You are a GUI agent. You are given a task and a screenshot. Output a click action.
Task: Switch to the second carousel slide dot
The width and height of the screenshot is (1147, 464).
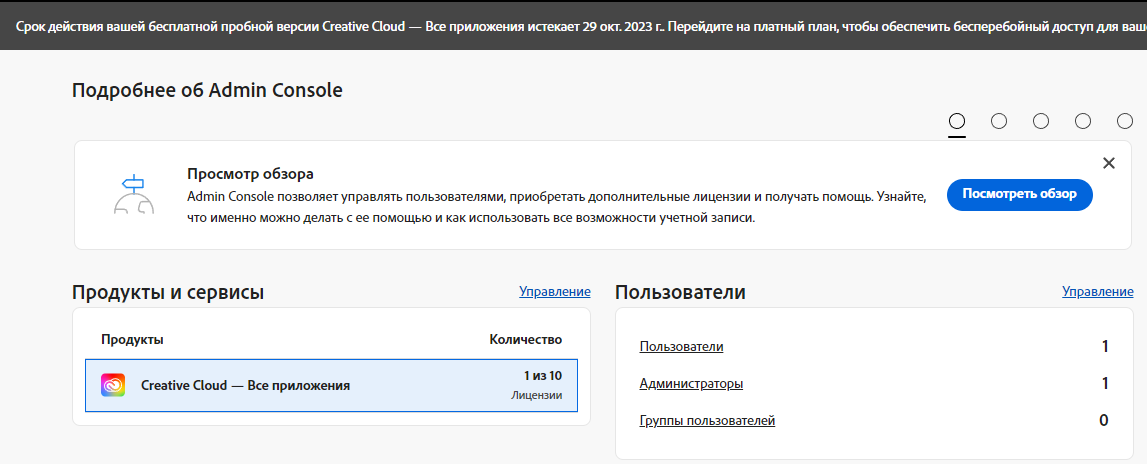click(999, 121)
